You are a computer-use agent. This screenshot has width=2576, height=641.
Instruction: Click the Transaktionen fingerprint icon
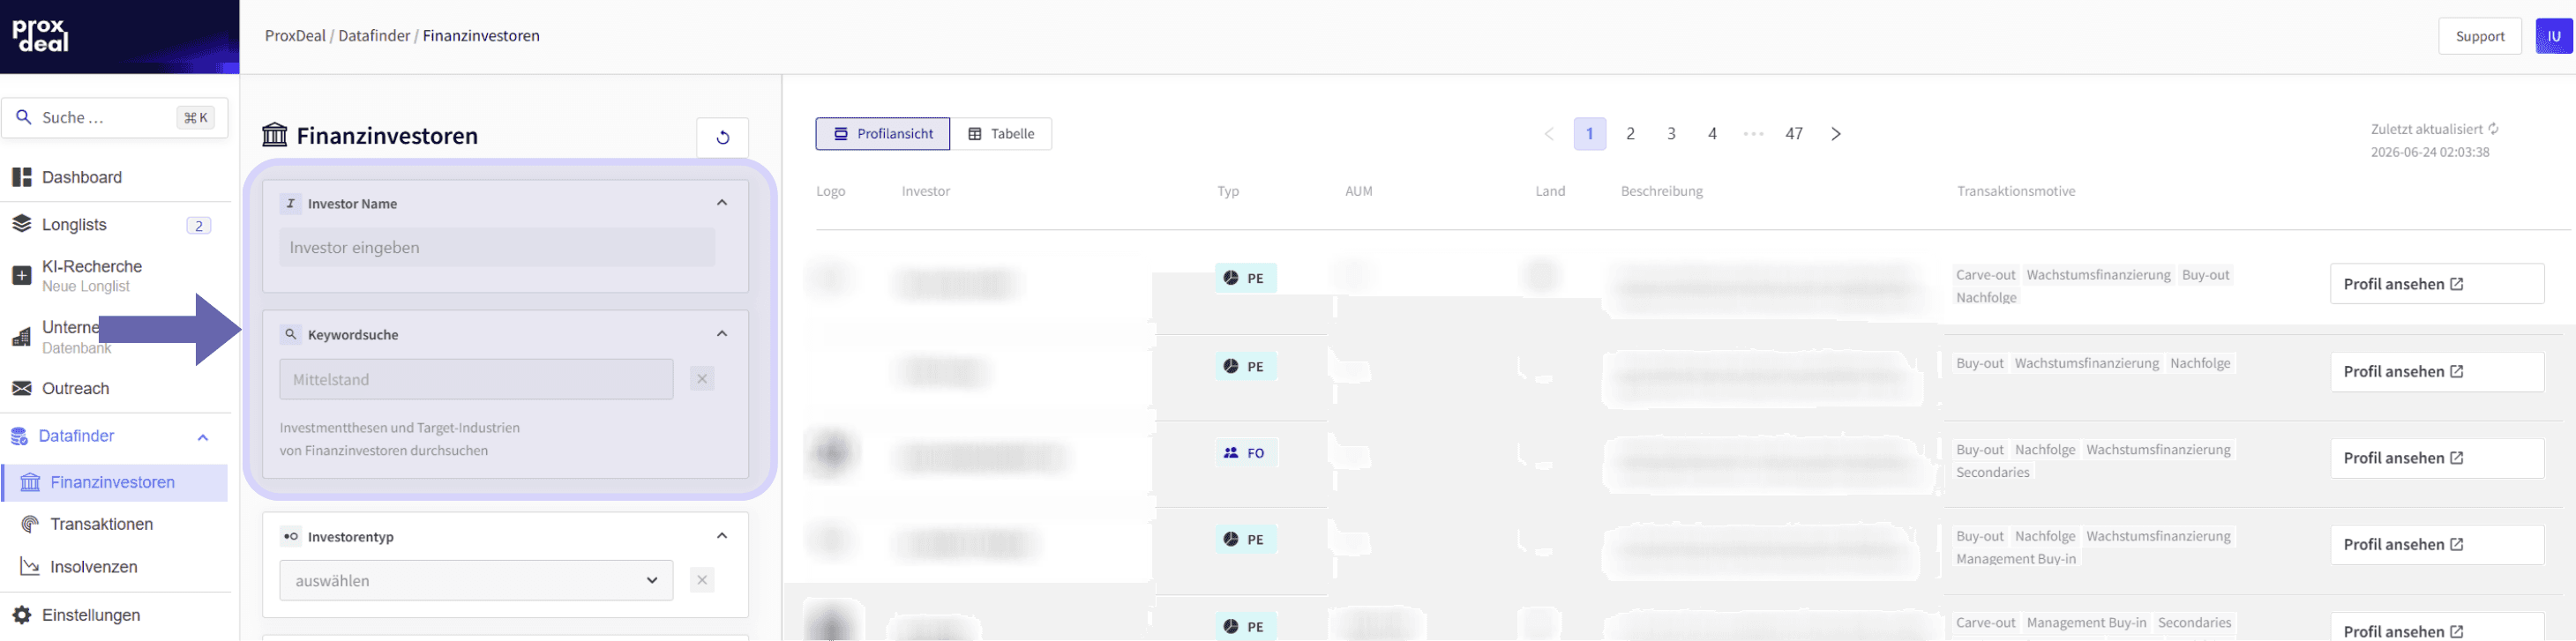(x=30, y=524)
